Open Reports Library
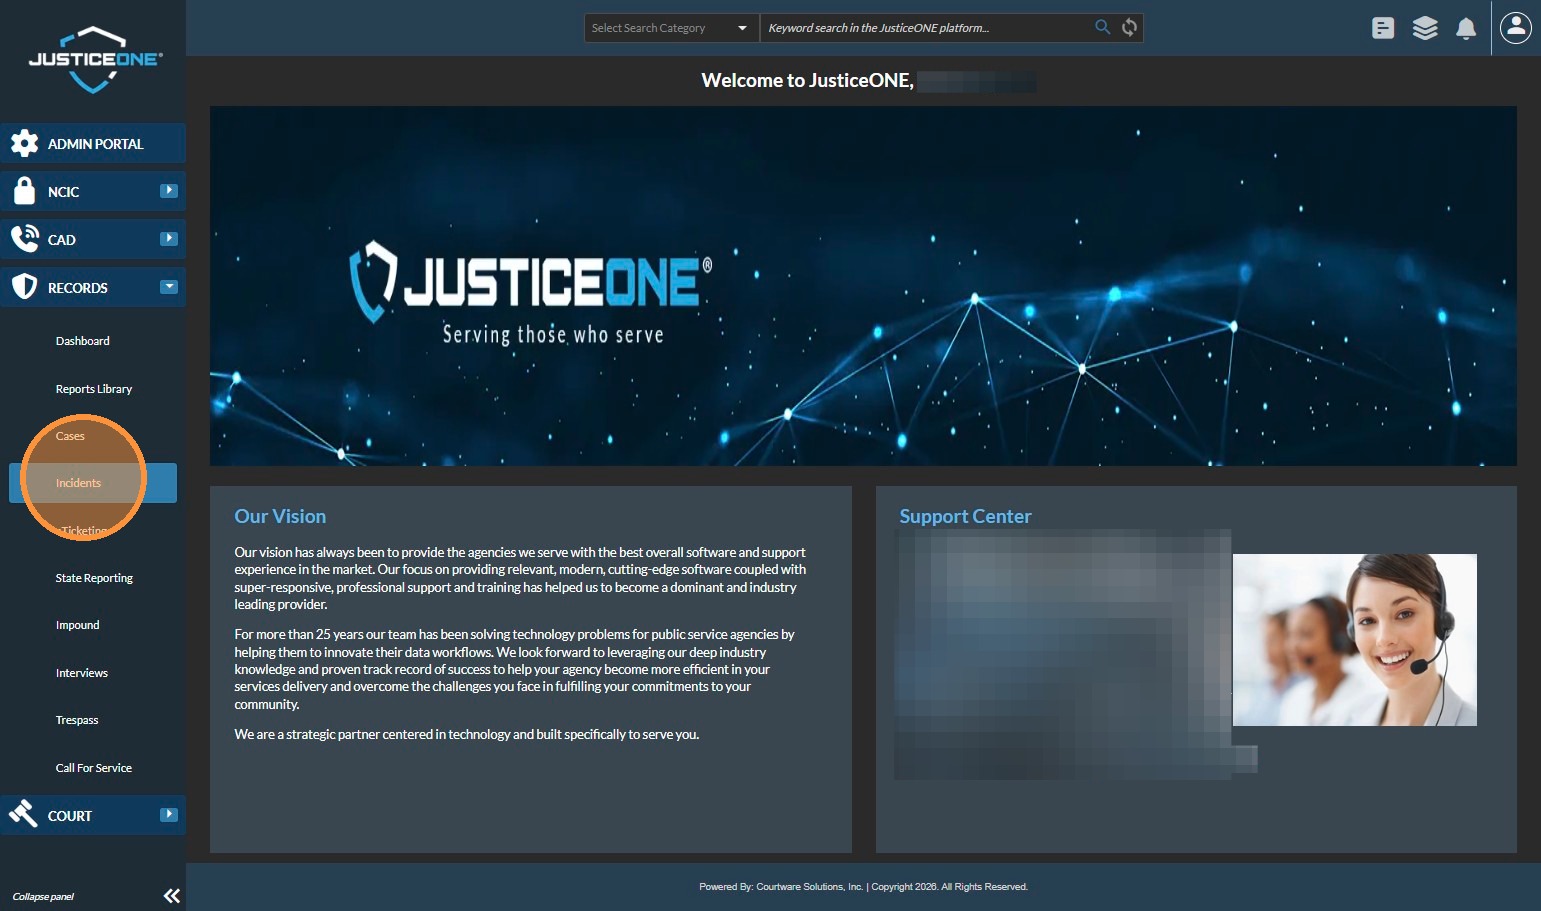Viewport: 1541px width, 911px height. pos(94,389)
